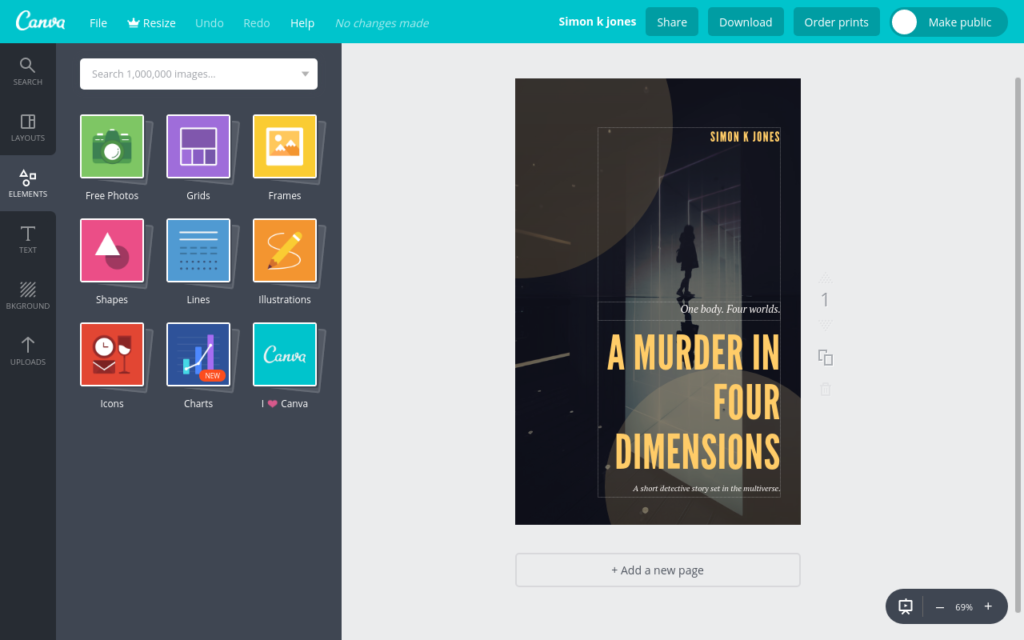The image size is (1024, 640).
Task: Open the Help menu
Action: point(302,23)
